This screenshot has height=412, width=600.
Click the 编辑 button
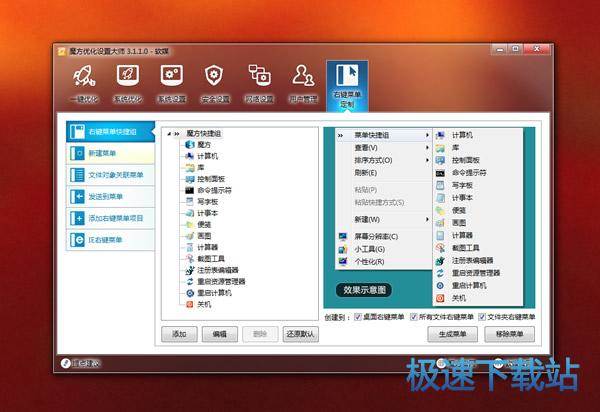[220, 334]
